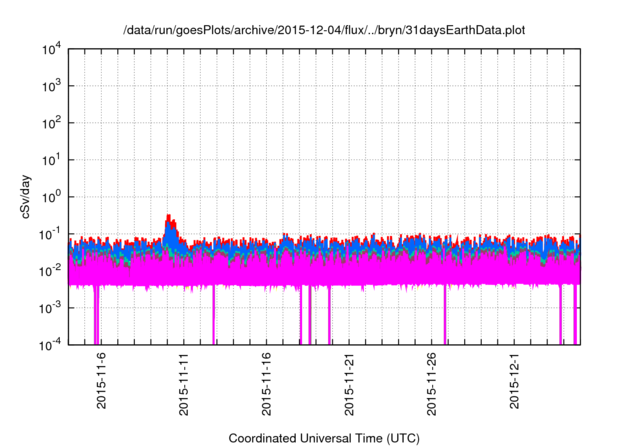
Task: Click the 2015-12-1 date tick label
Action: point(514,380)
